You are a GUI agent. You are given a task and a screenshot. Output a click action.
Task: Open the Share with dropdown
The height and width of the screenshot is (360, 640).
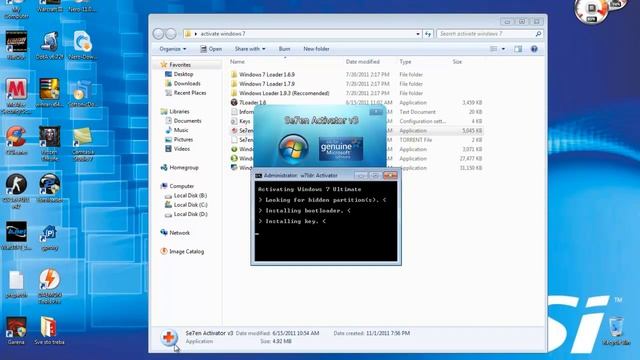click(x=250, y=49)
